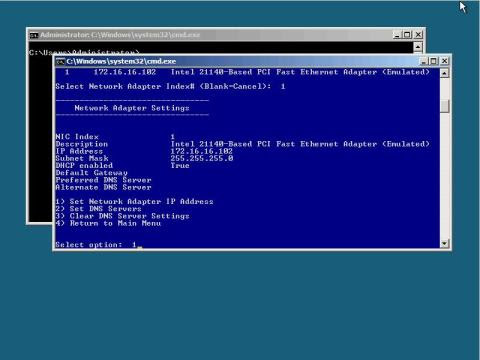Click option '2) Set DNS Servers'
The height and width of the screenshot is (360, 480).
click(x=98, y=209)
